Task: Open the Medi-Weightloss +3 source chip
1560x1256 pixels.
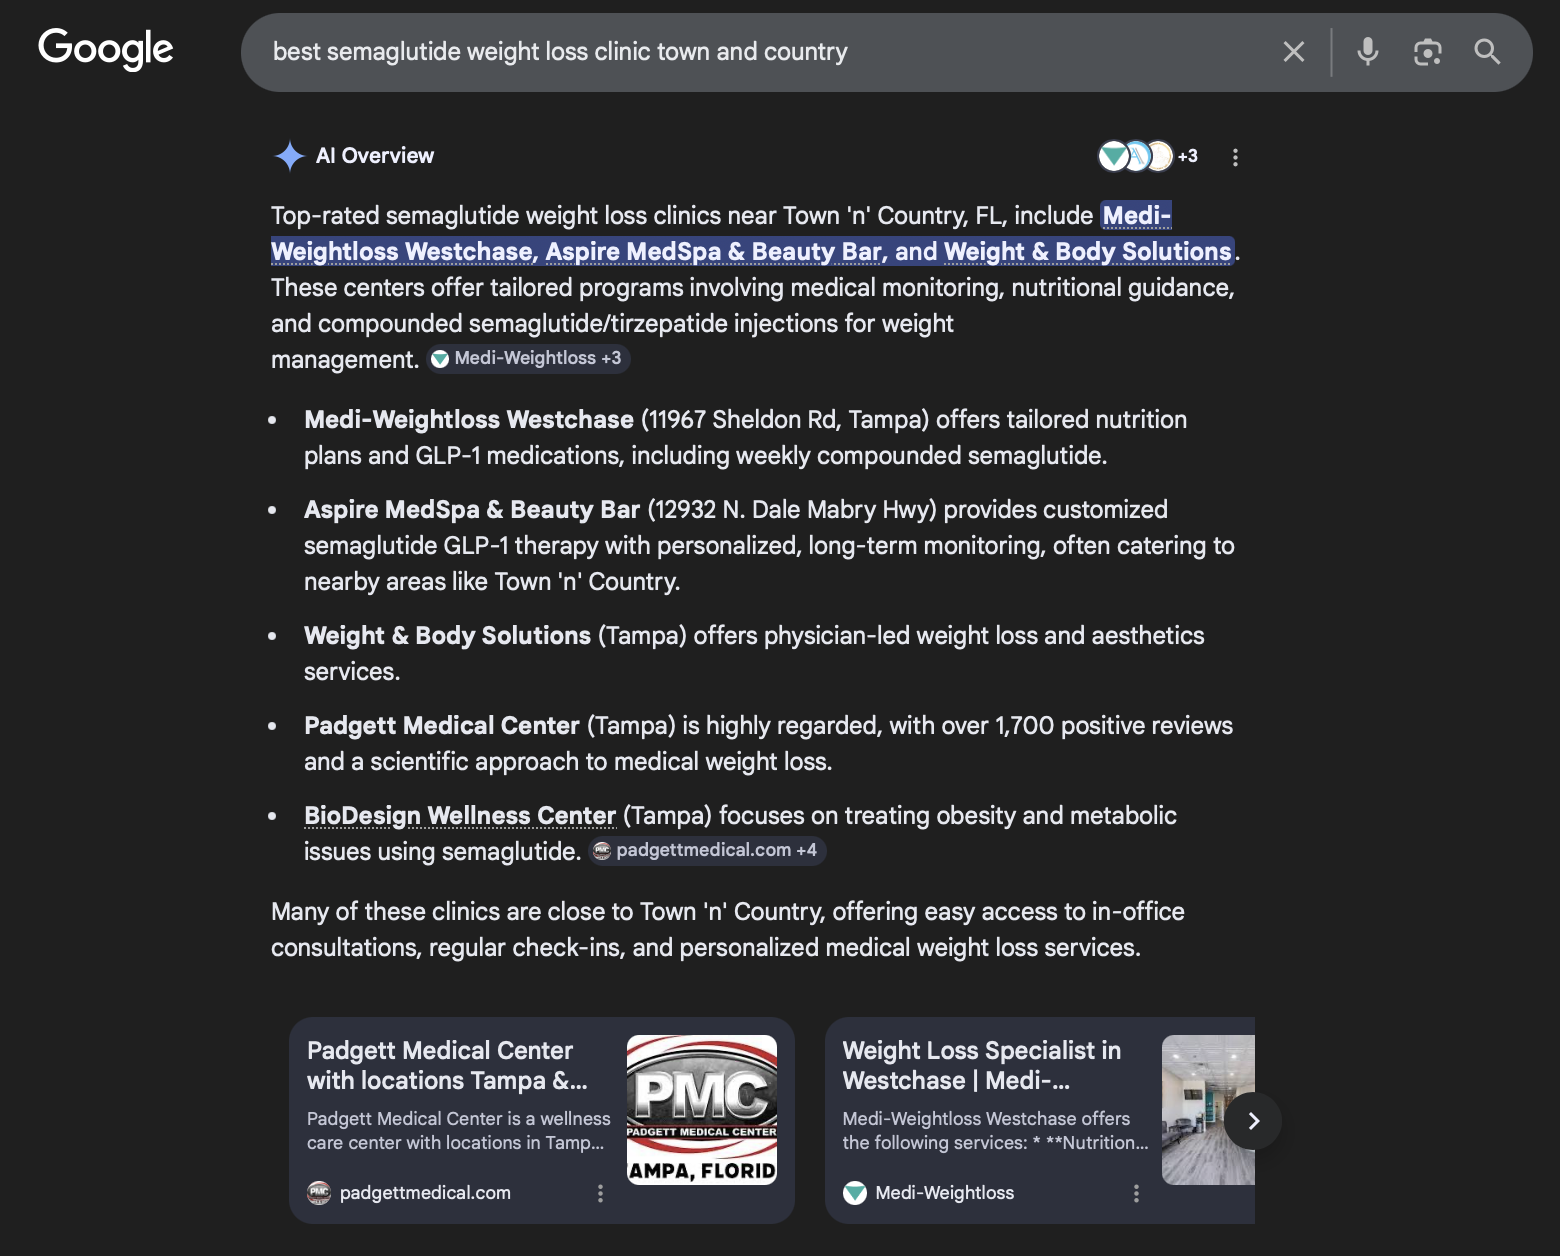Action: 529,358
